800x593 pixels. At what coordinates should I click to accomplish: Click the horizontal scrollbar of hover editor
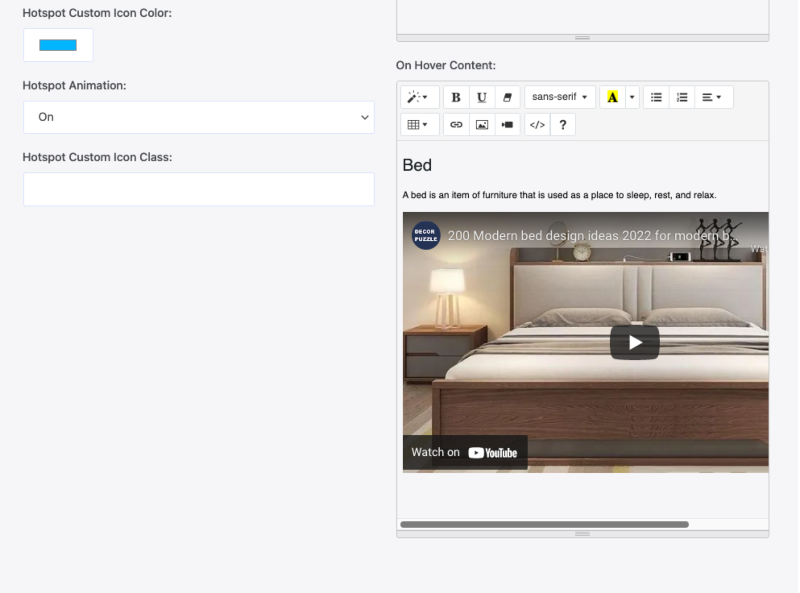point(544,525)
